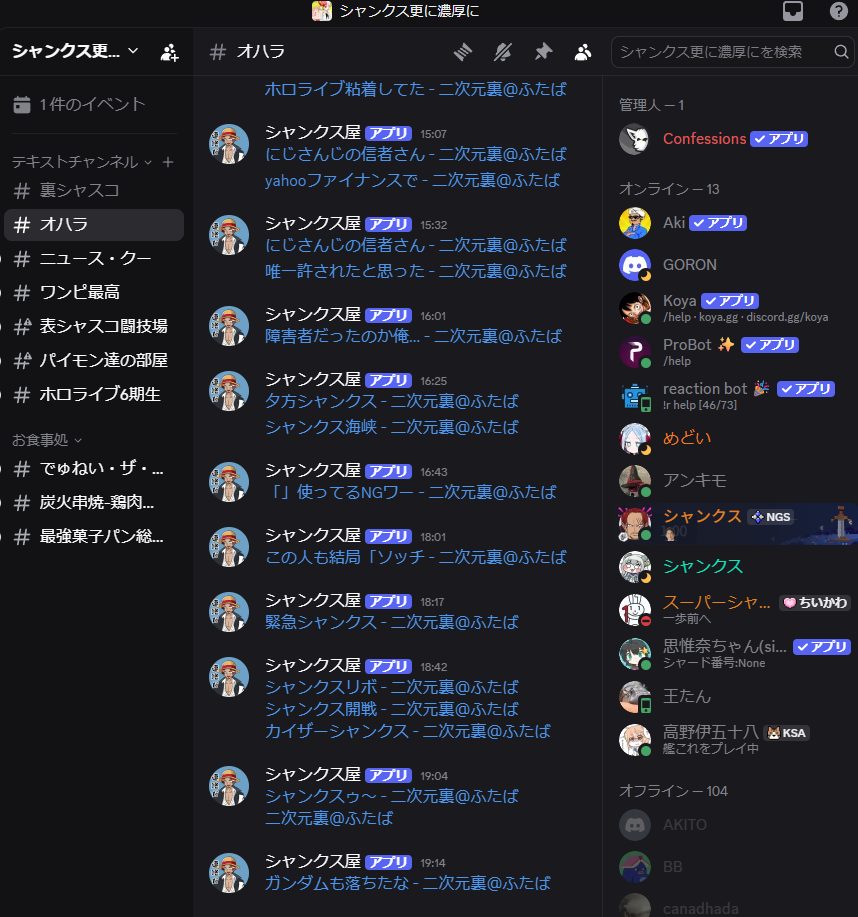Expand the シャンクス更... server dropdown
Screen dimensions: 858x917
[x=75, y=51]
